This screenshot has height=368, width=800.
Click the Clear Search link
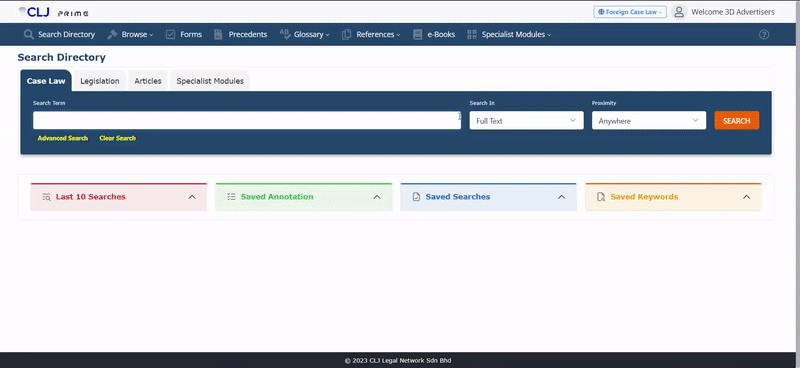point(117,138)
